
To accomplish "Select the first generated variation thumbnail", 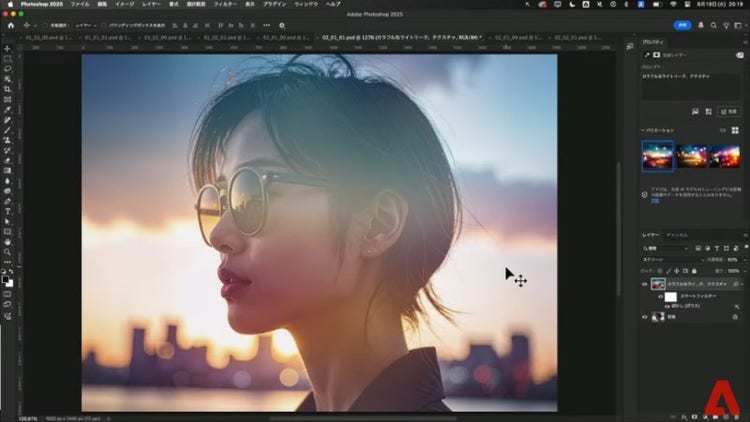I will point(656,155).
